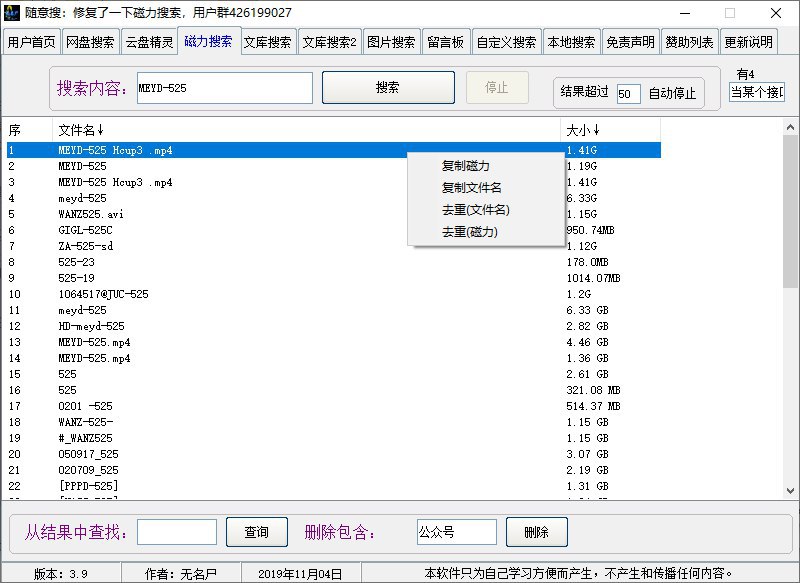Screen dimensions: 800x583
Task: Select the #_WANZ525 row
Action: coord(334,438)
